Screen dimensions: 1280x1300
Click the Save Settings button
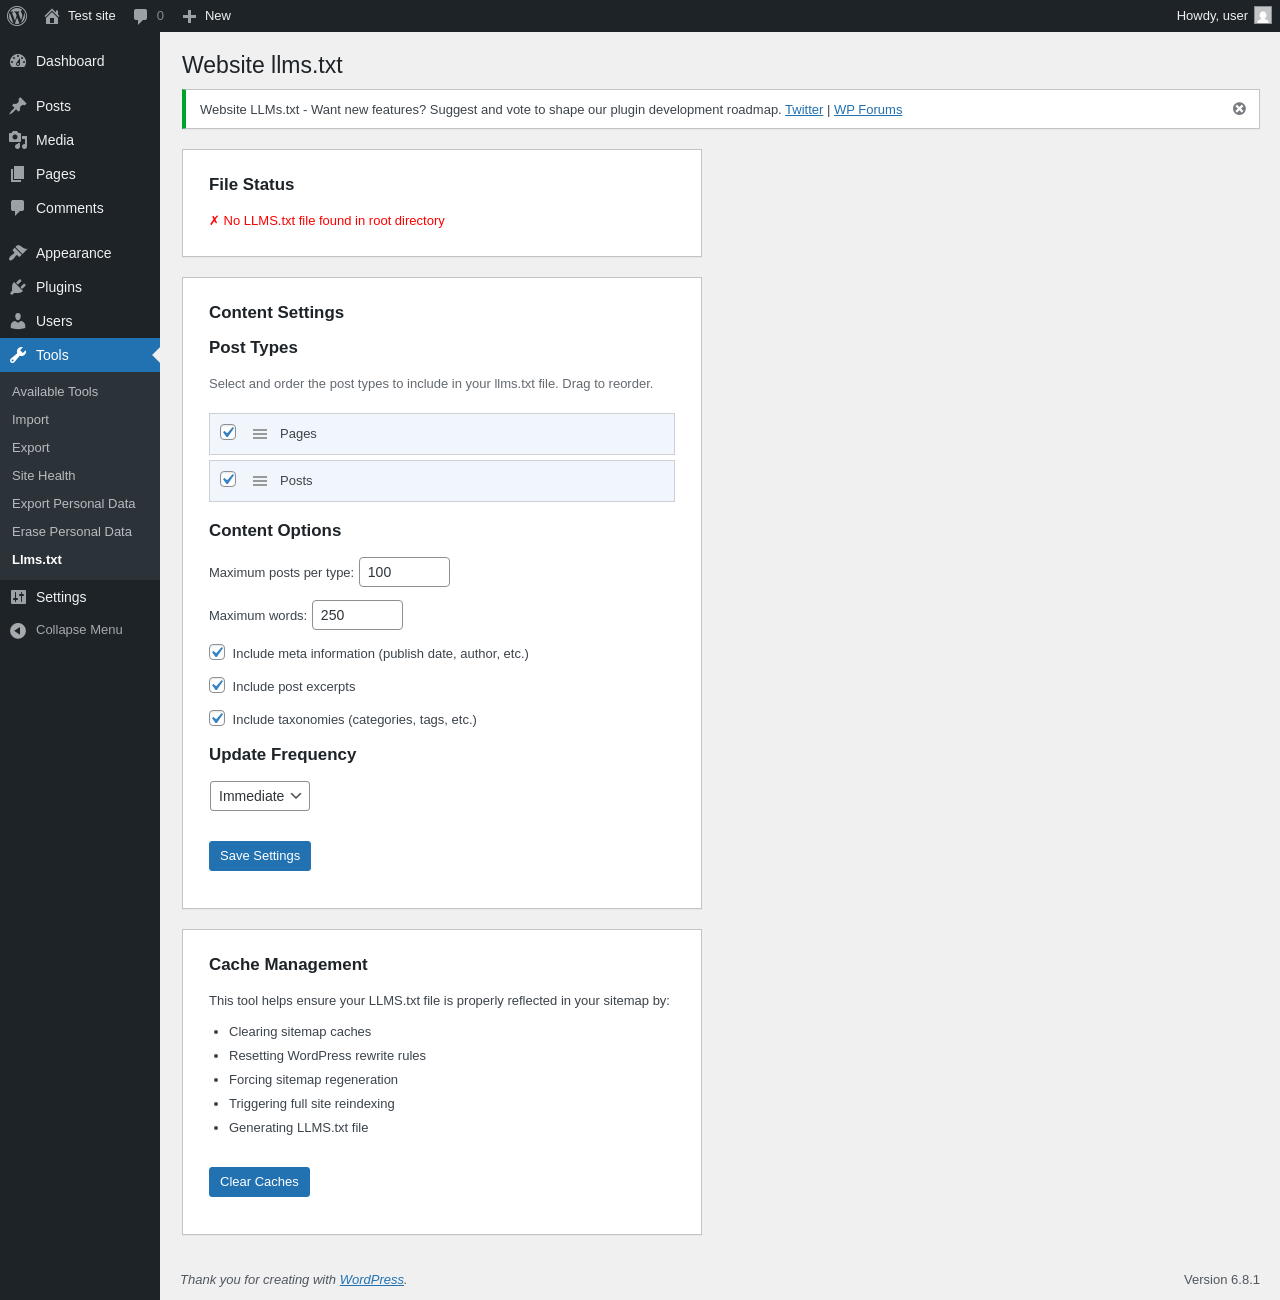pyautogui.click(x=260, y=856)
